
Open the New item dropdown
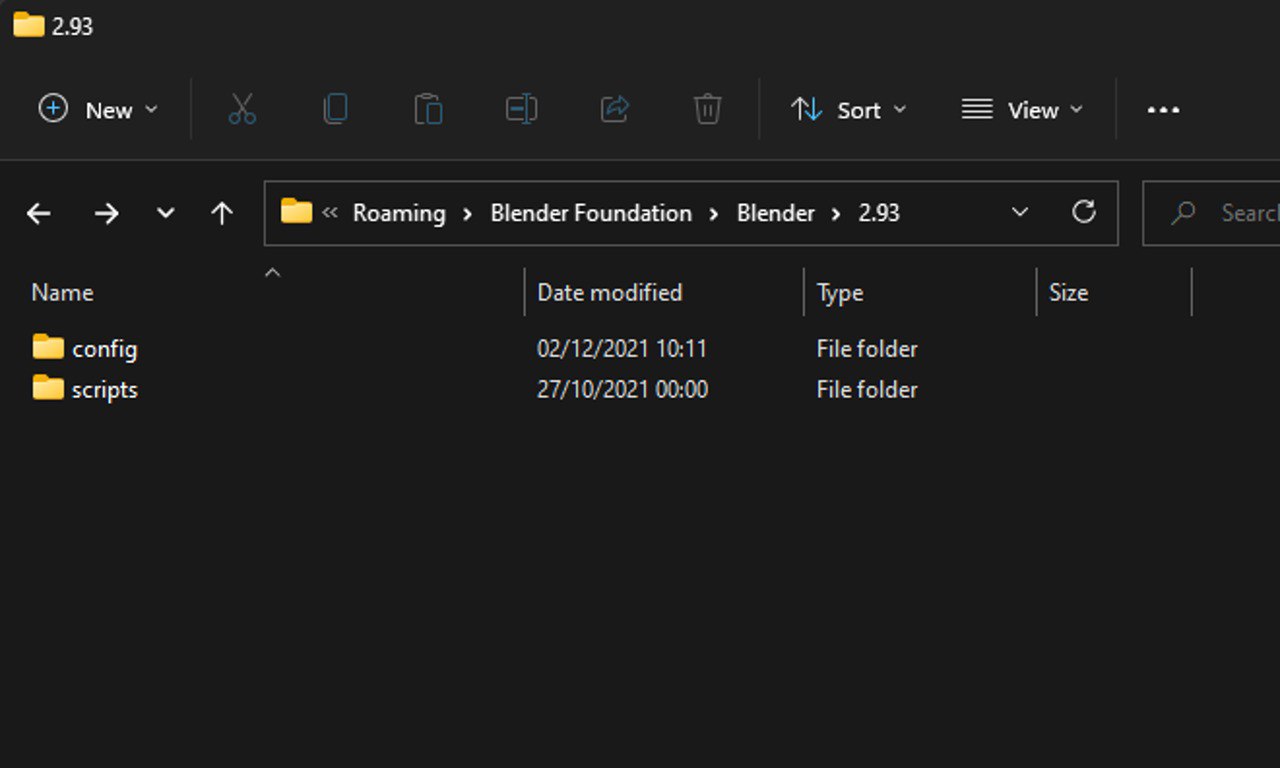click(98, 109)
